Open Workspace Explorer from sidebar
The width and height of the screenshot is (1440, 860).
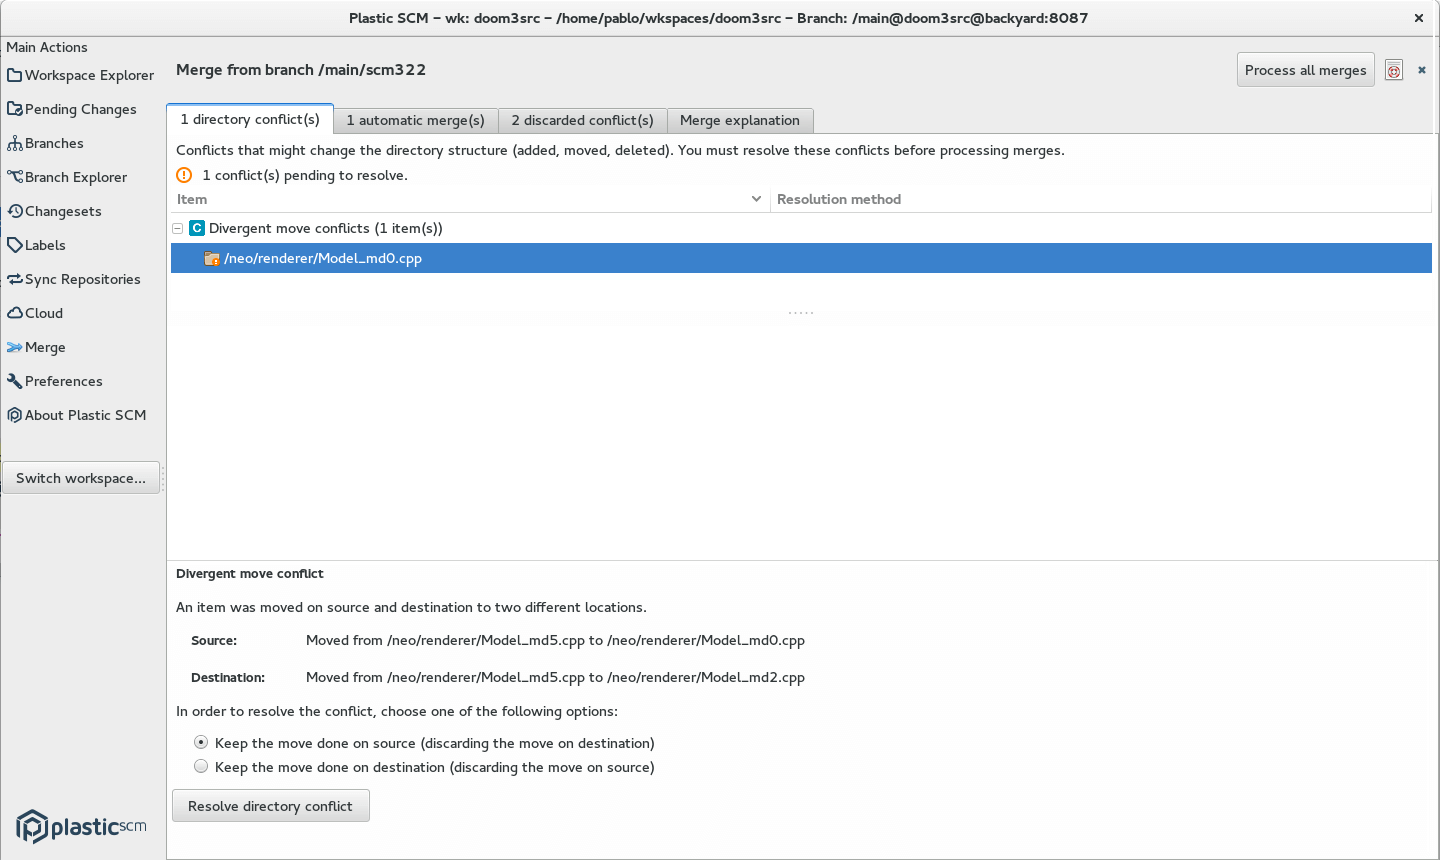pyautogui.click(x=81, y=75)
